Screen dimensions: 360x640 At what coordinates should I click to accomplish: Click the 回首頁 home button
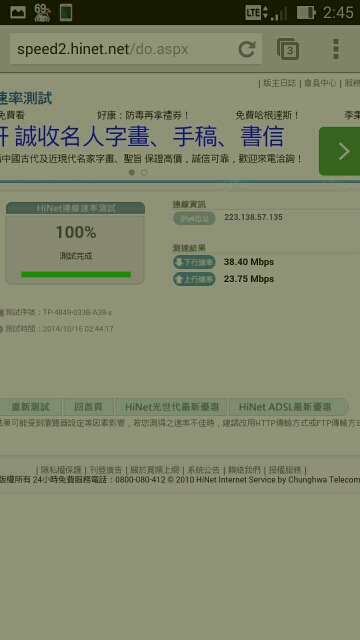(88, 407)
